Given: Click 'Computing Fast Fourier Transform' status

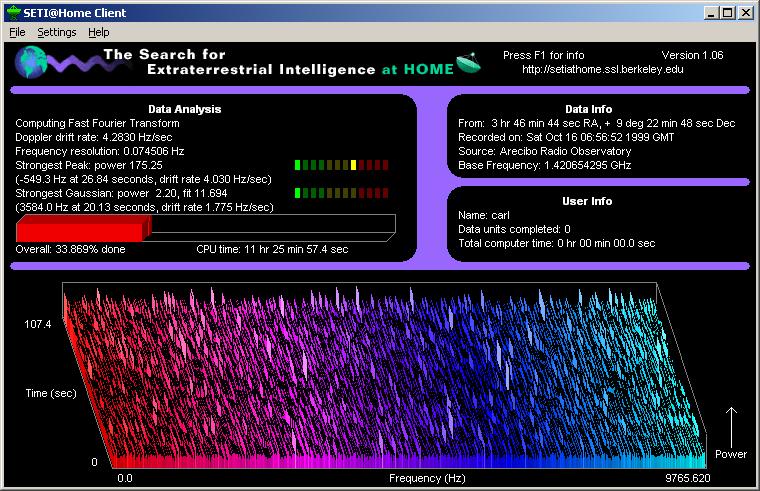Looking at the screenshot, I should tap(97, 124).
